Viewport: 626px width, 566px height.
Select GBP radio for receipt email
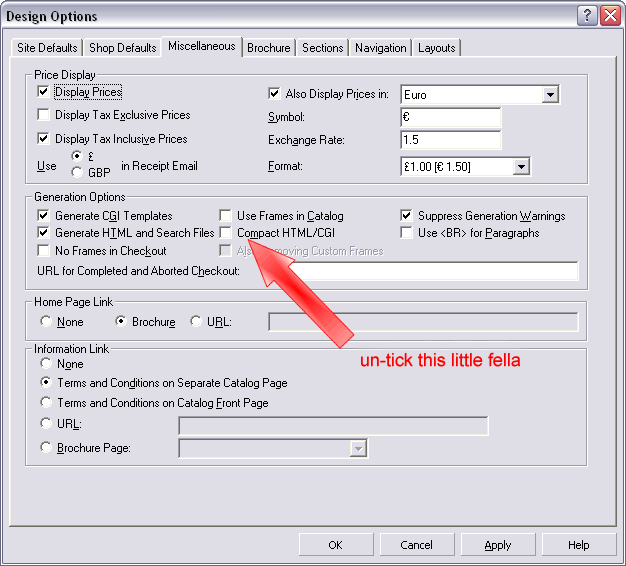tap(75, 172)
